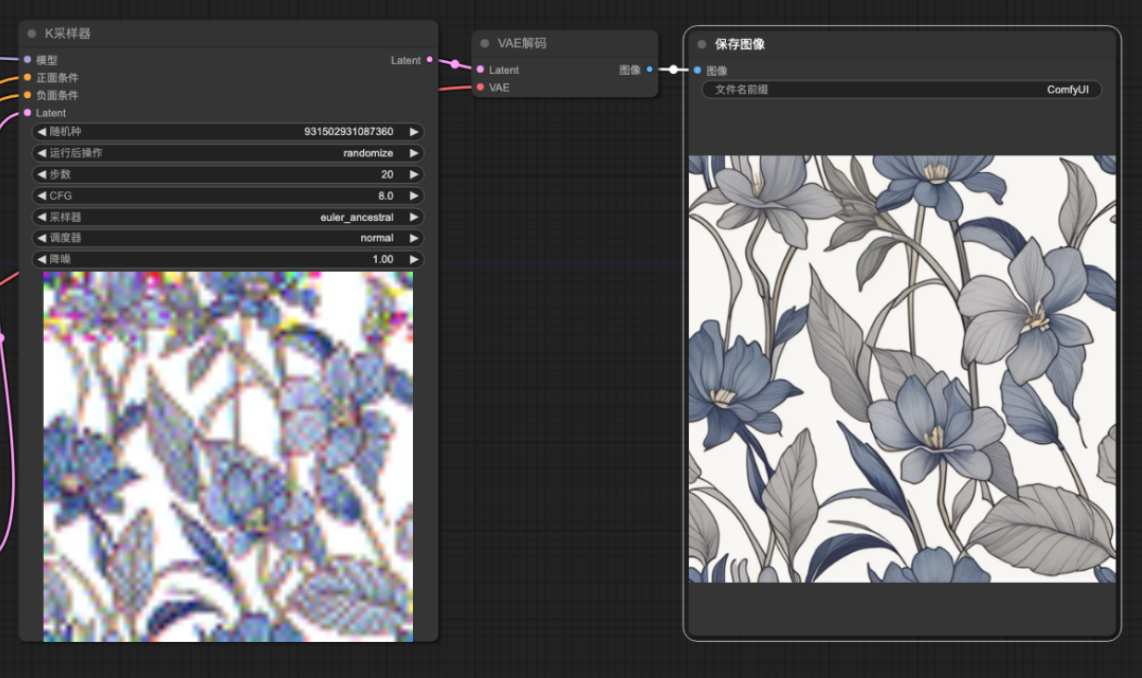
Task: Increase 步数 steps with right arrow
Action: 414,174
